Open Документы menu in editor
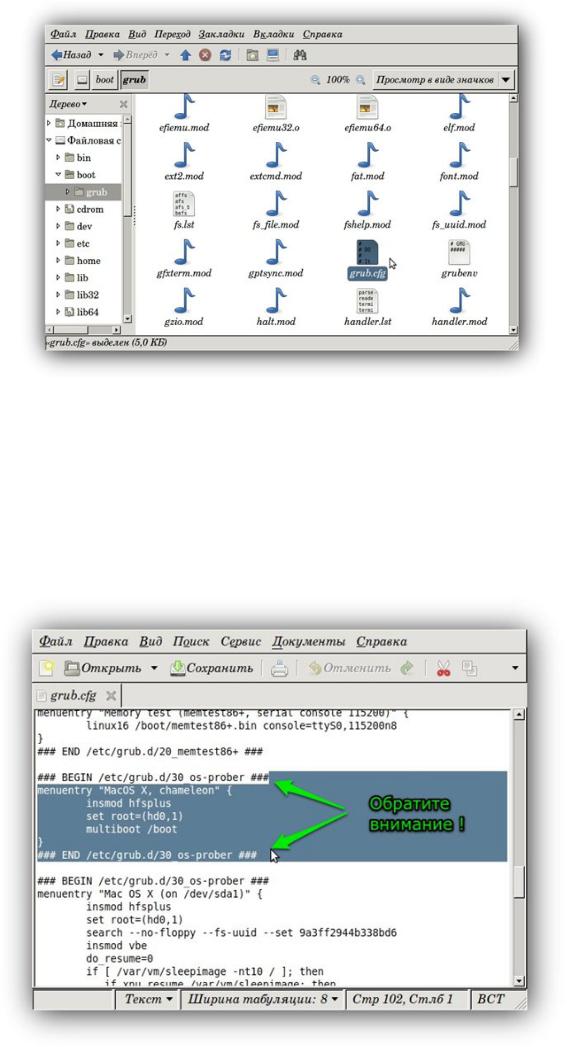The width and height of the screenshot is (567, 1047). [x=309, y=642]
